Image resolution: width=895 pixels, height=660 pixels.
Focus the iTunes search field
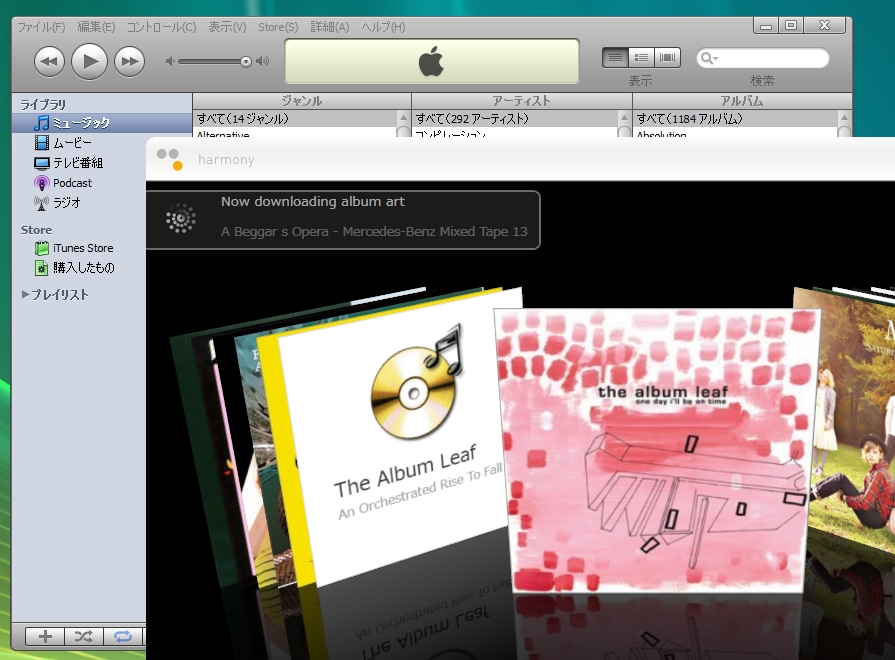(763, 58)
